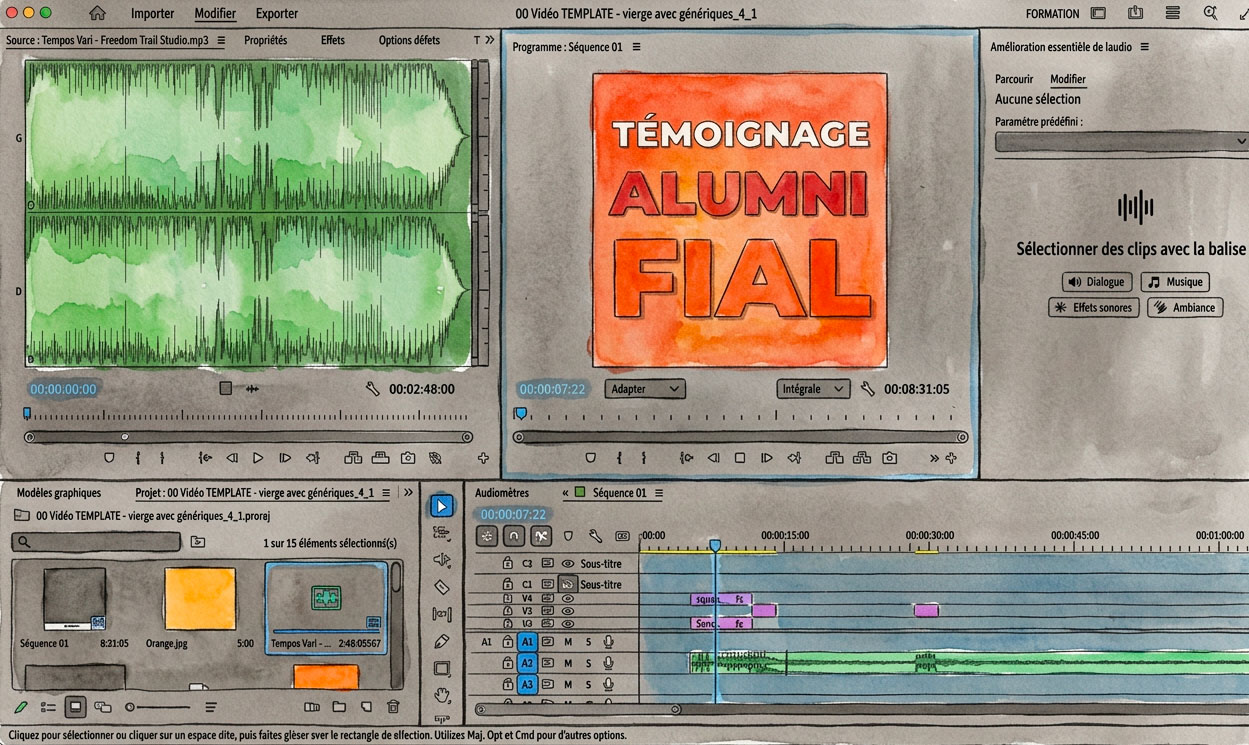Open Quick Export share icon

tap(1135, 13)
